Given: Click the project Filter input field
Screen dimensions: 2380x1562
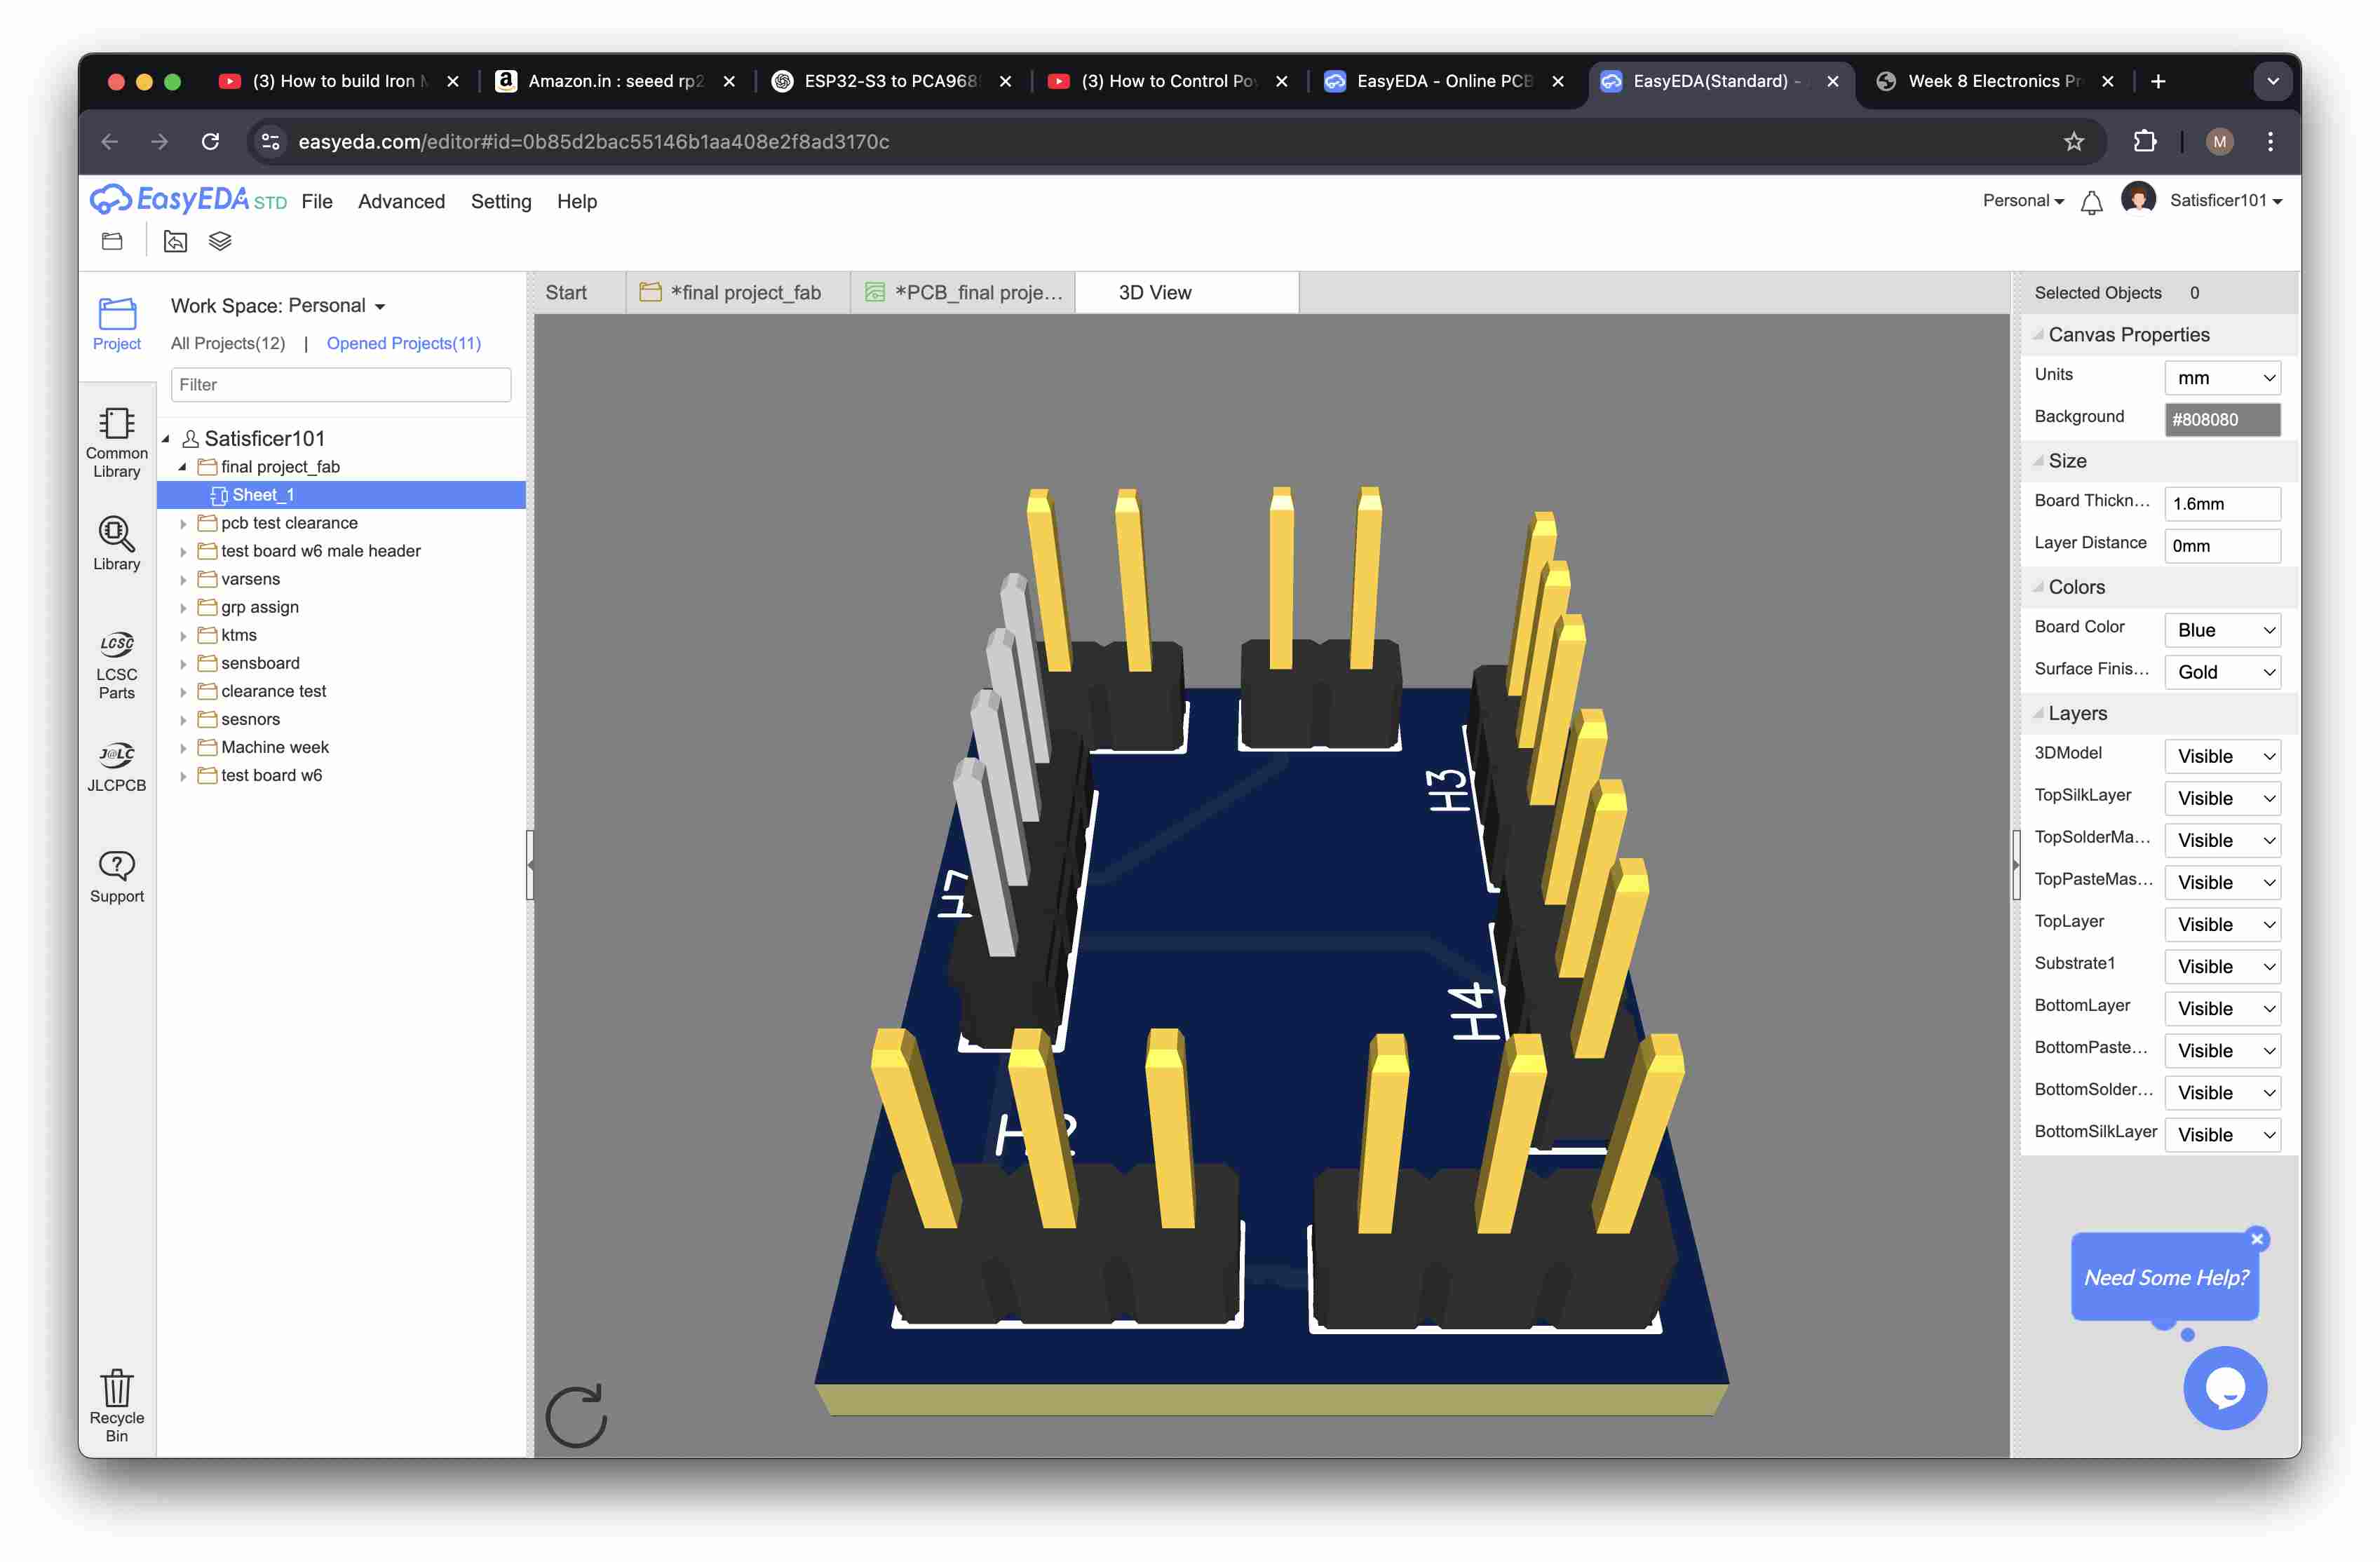Looking at the screenshot, I should (x=341, y=384).
